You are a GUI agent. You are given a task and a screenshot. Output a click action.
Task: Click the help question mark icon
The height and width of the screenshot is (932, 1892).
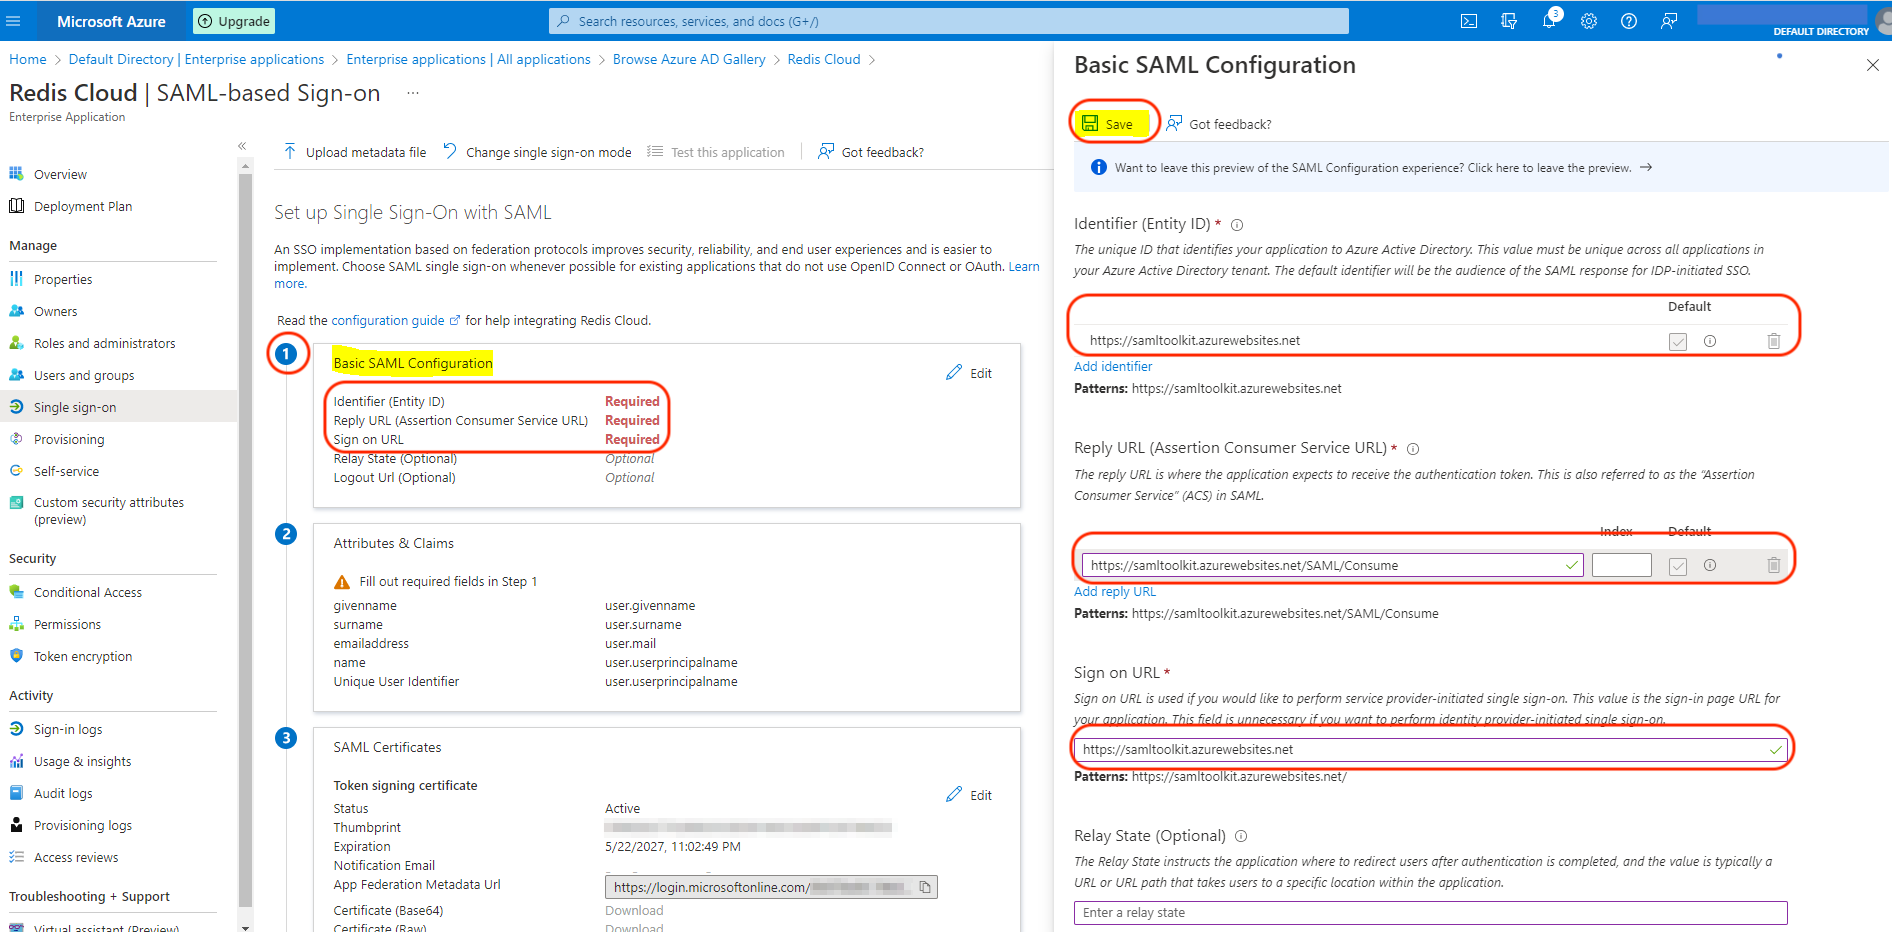point(1629,21)
